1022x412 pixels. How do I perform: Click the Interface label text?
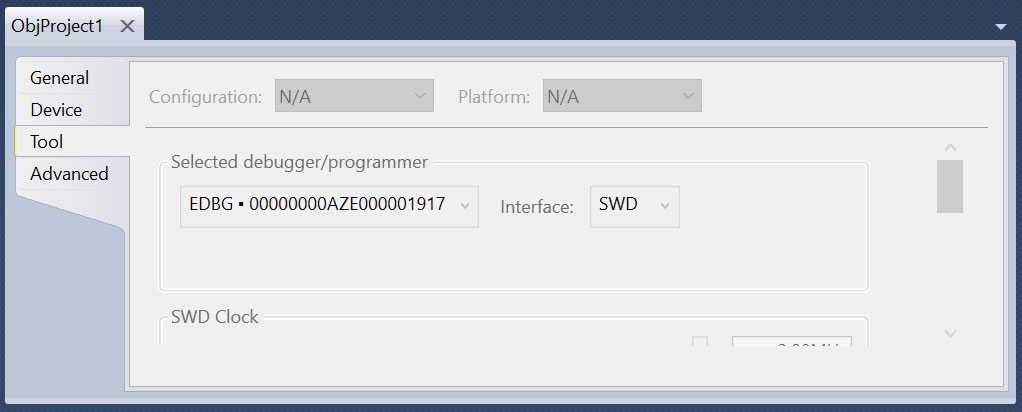tap(537, 207)
